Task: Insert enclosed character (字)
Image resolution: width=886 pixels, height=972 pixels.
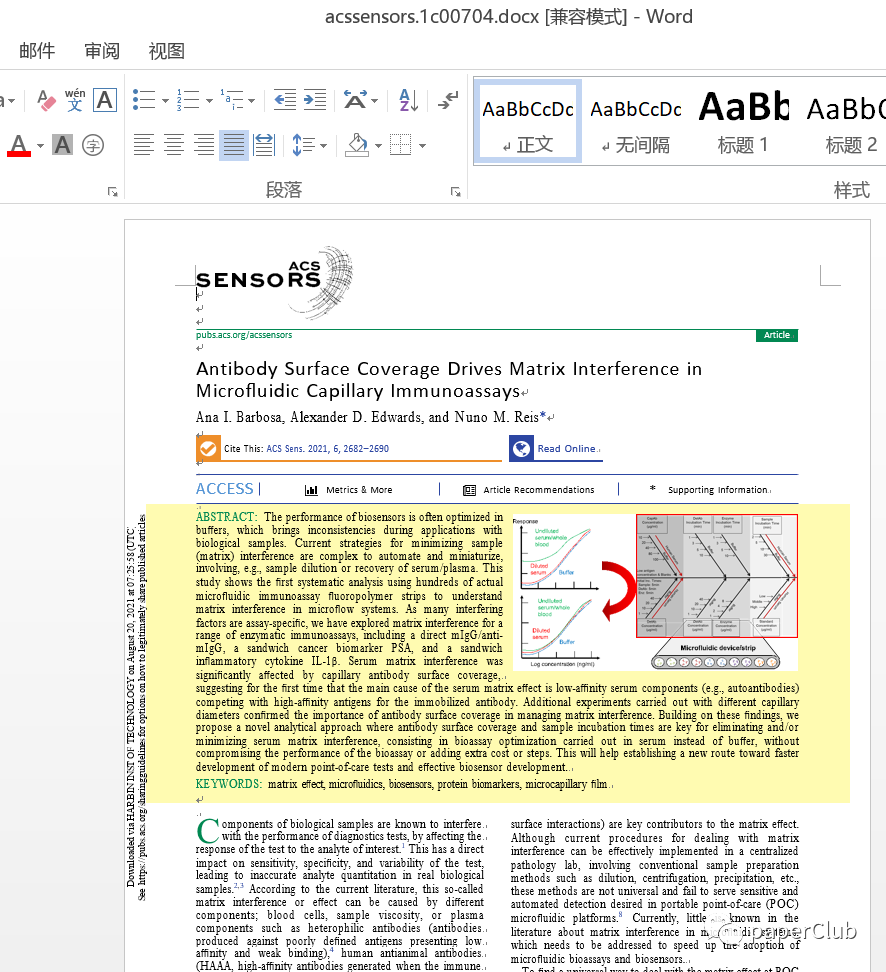Action: pos(92,146)
